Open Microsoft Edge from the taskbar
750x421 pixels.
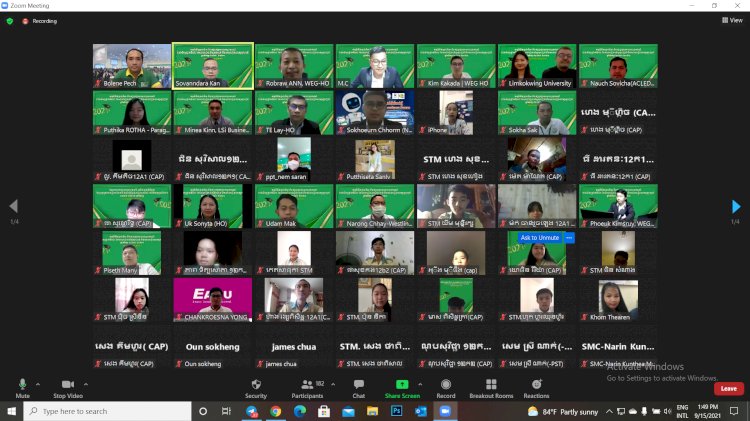click(x=300, y=411)
